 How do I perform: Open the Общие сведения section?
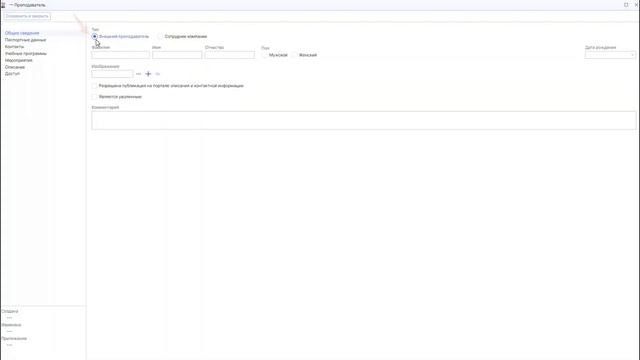(x=22, y=33)
